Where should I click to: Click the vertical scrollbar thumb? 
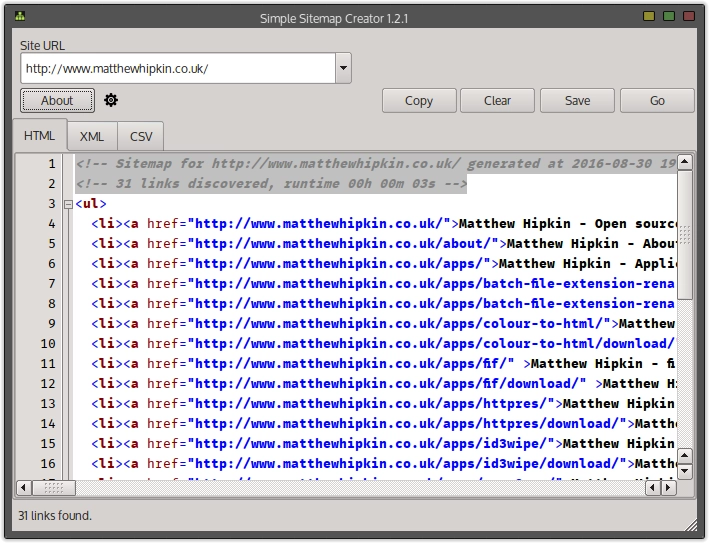coord(685,234)
